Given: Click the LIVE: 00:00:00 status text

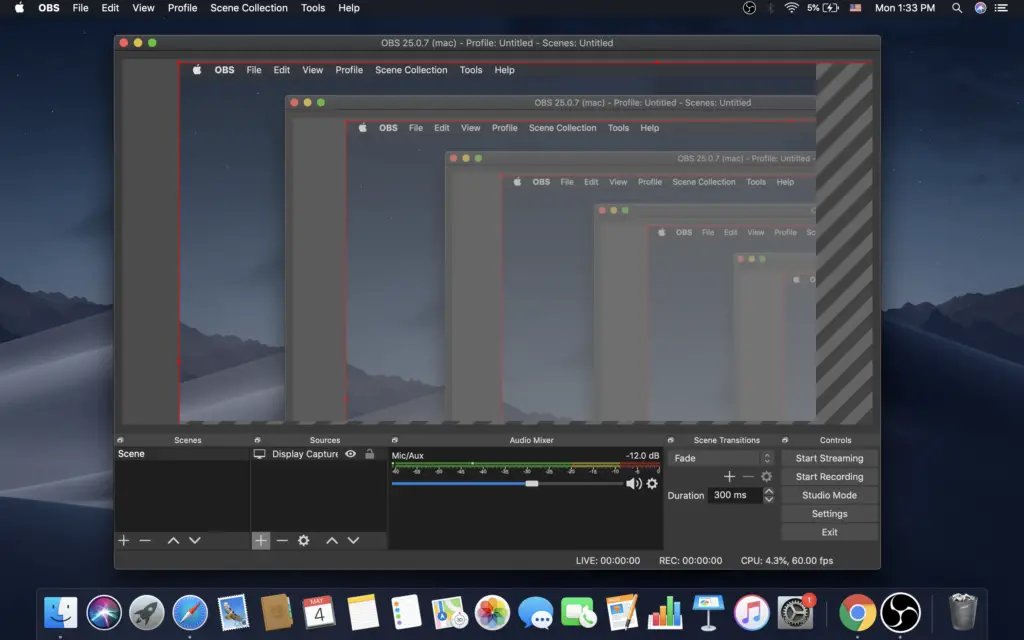Looking at the screenshot, I should click(x=608, y=560).
